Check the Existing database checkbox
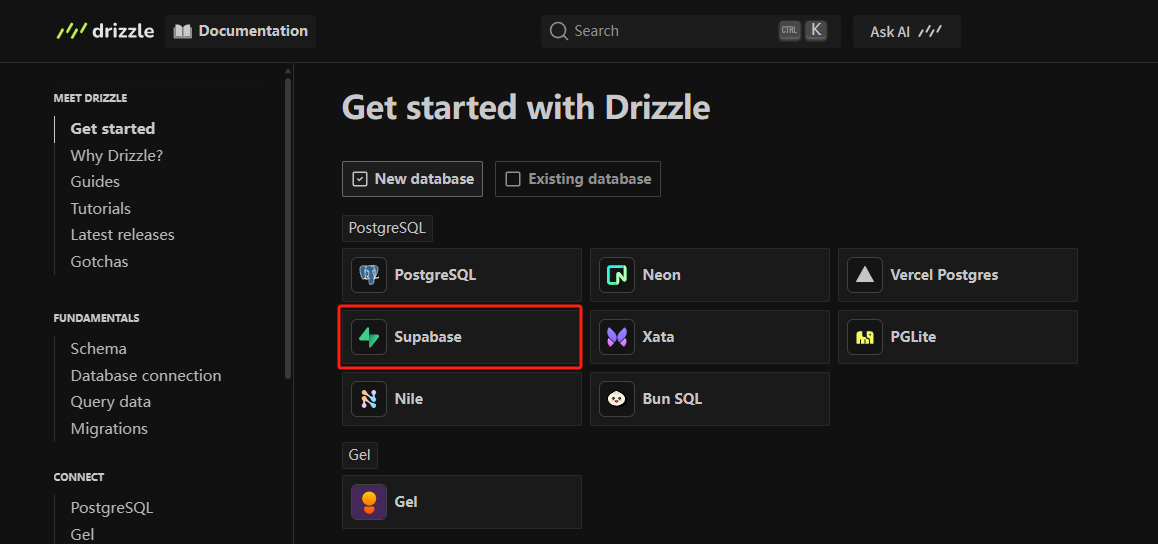This screenshot has height=544, width=1158. coord(513,179)
